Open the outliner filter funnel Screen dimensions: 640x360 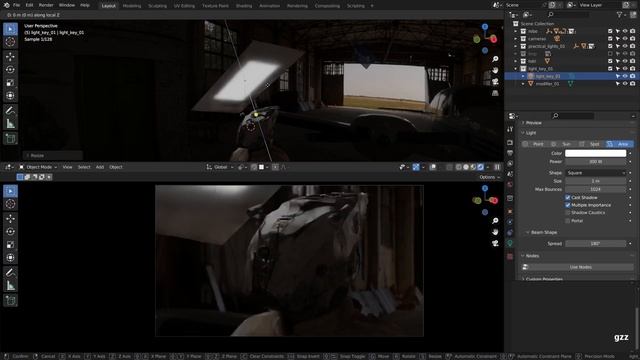pos(620,15)
